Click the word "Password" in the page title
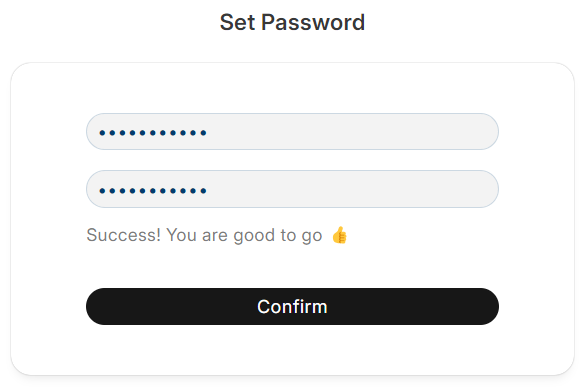This screenshot has width=586, height=387. [313, 22]
